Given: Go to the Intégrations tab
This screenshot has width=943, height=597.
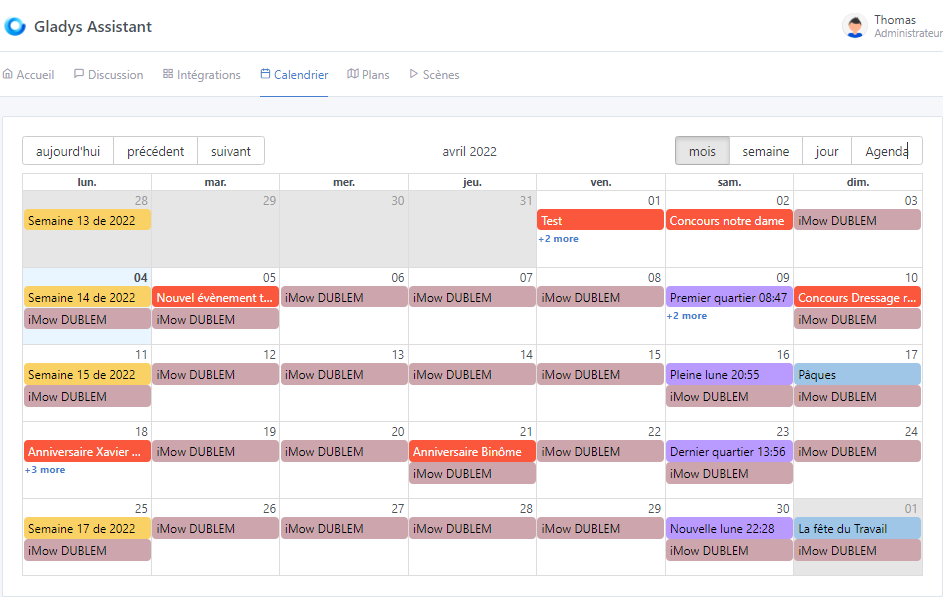Looking at the screenshot, I should click(x=201, y=75).
